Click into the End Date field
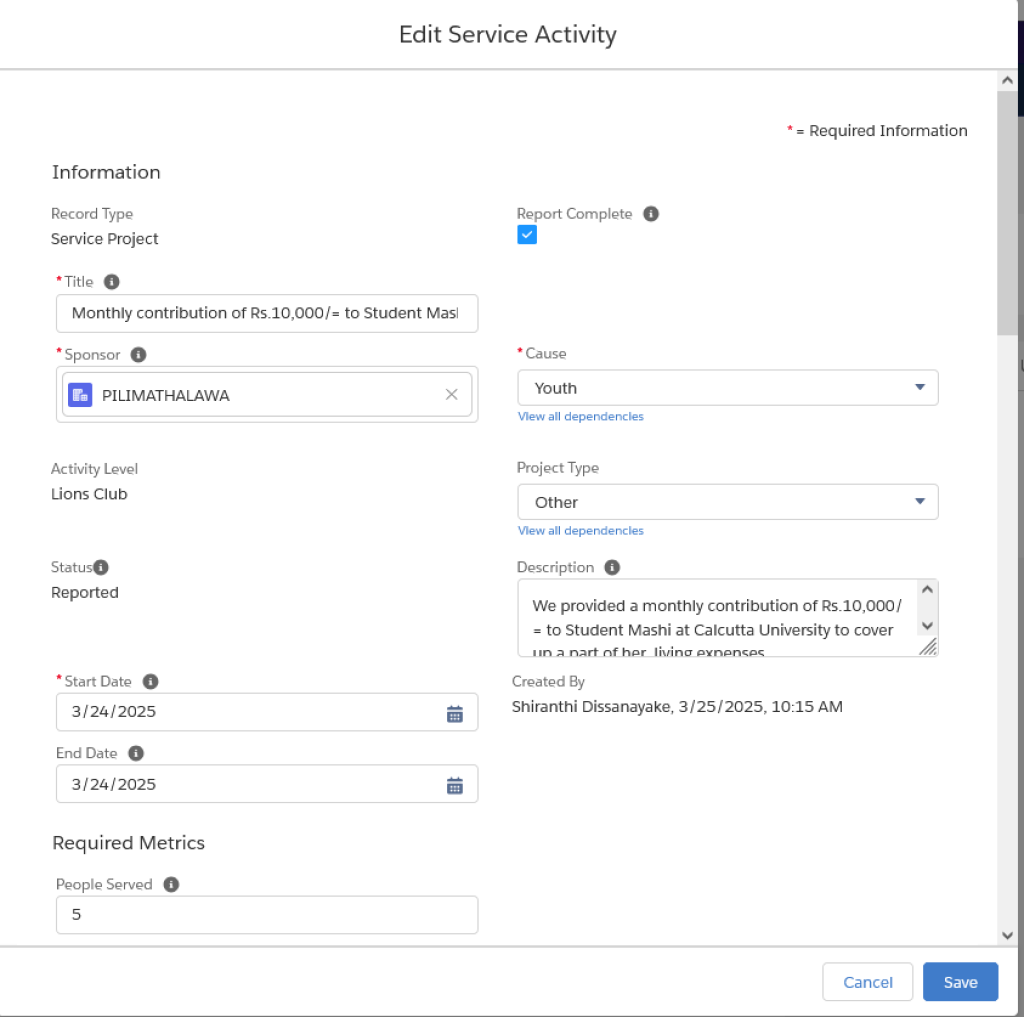The image size is (1024, 1017). [266, 784]
